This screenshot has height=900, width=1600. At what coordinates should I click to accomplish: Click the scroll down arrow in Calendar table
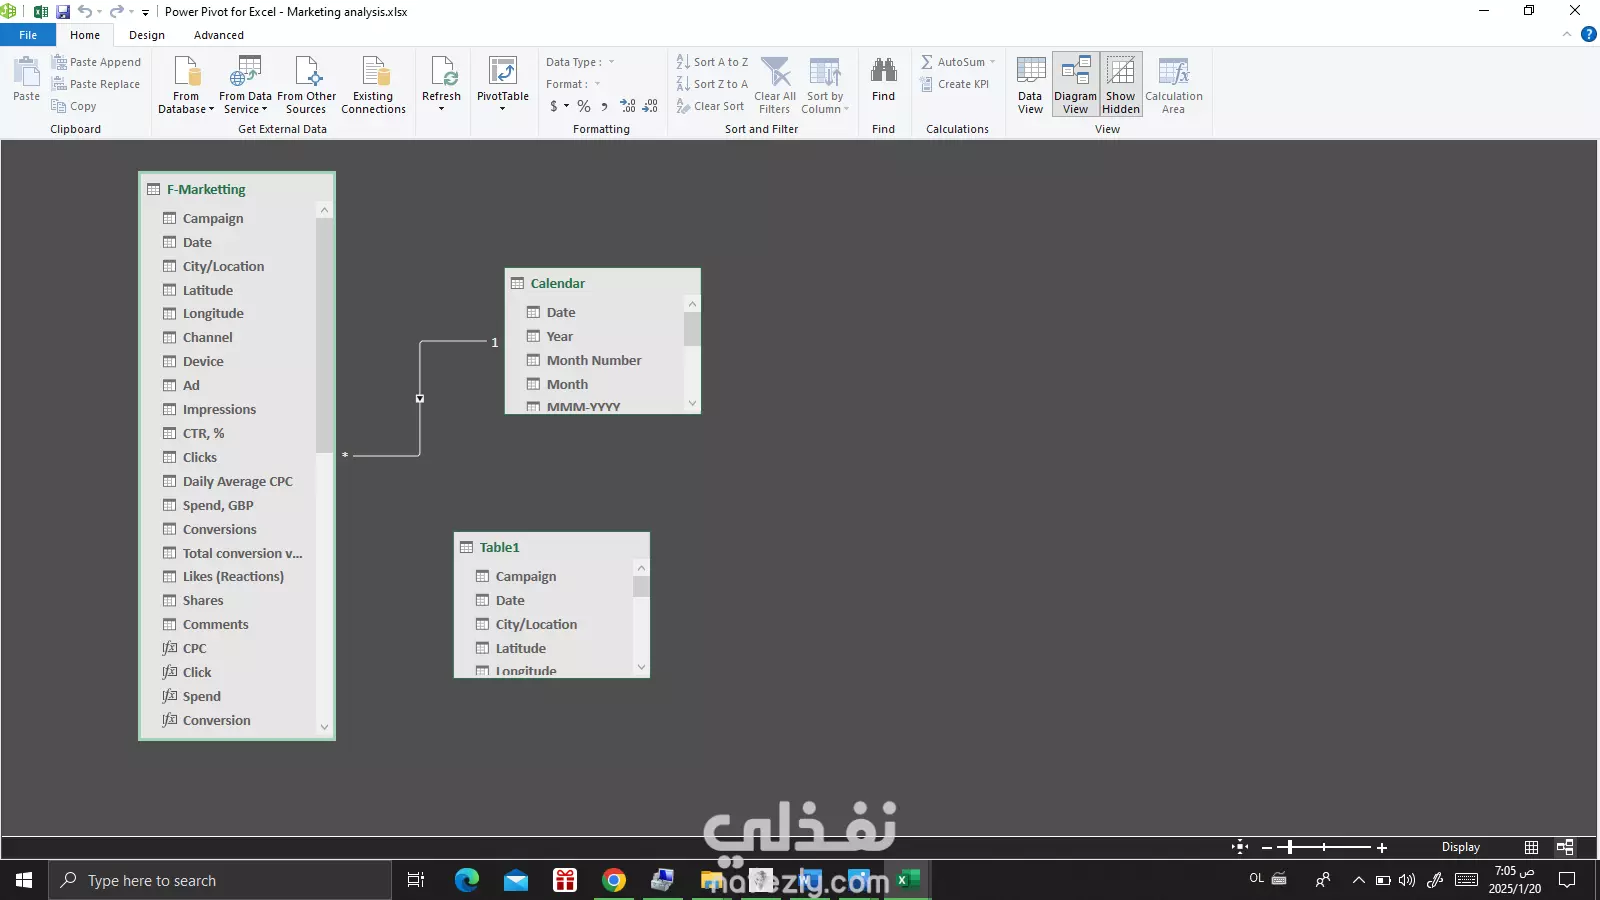coord(692,403)
